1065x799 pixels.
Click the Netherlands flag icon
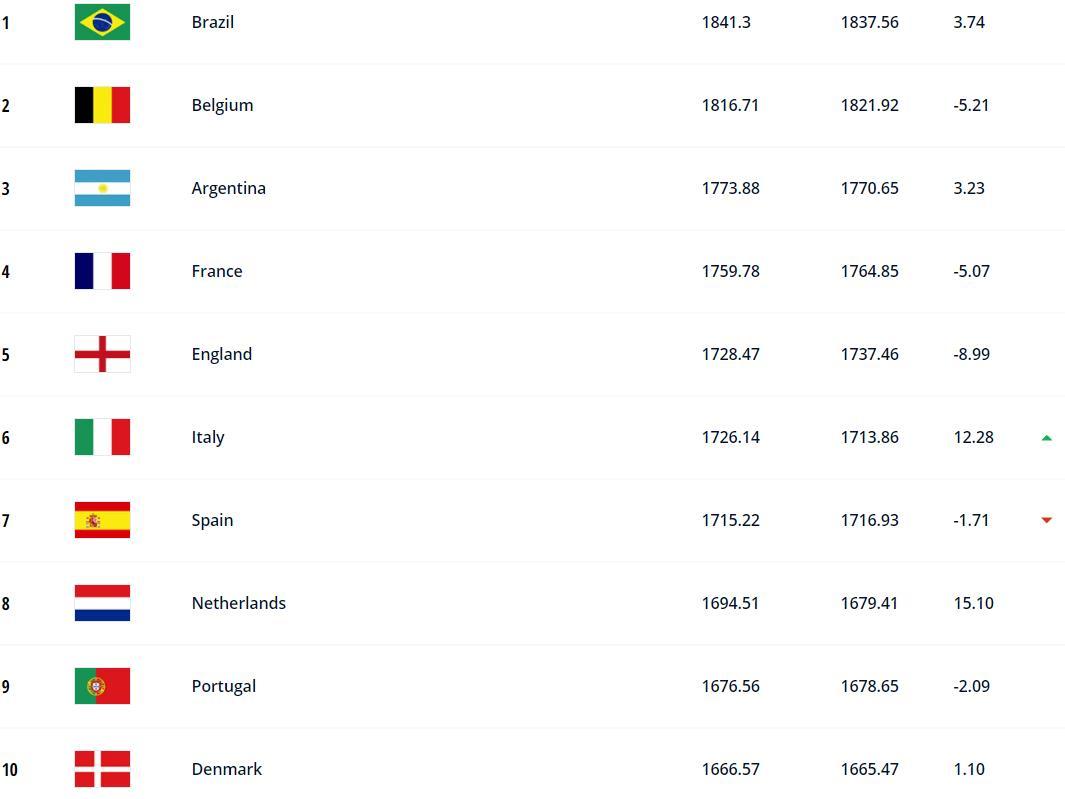click(102, 603)
